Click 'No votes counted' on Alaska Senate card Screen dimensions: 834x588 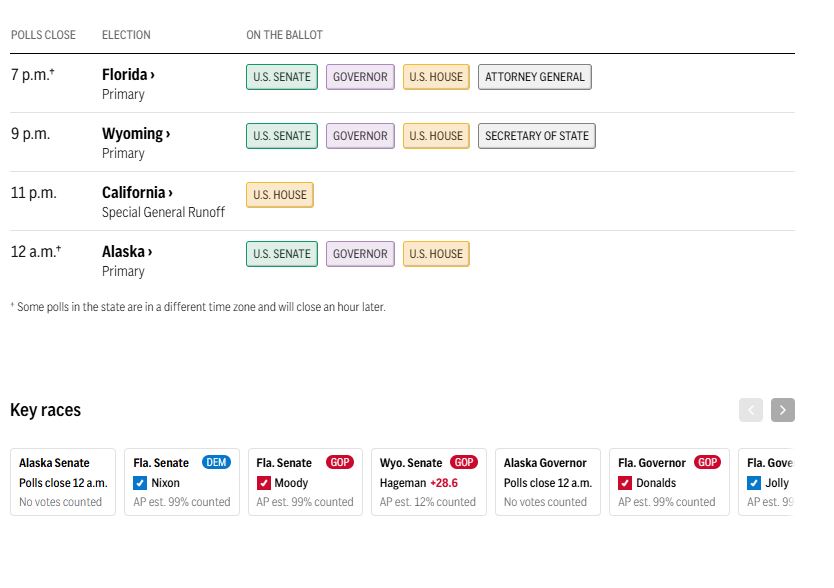pos(60,502)
